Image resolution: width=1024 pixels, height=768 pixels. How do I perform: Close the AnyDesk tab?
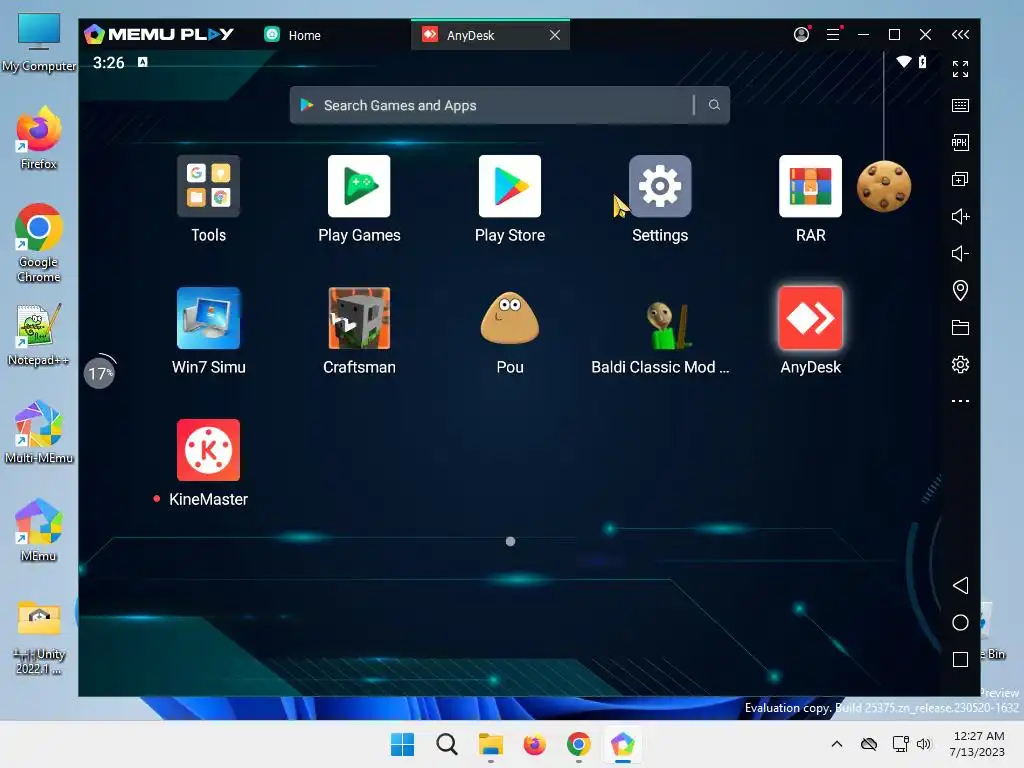pos(554,35)
